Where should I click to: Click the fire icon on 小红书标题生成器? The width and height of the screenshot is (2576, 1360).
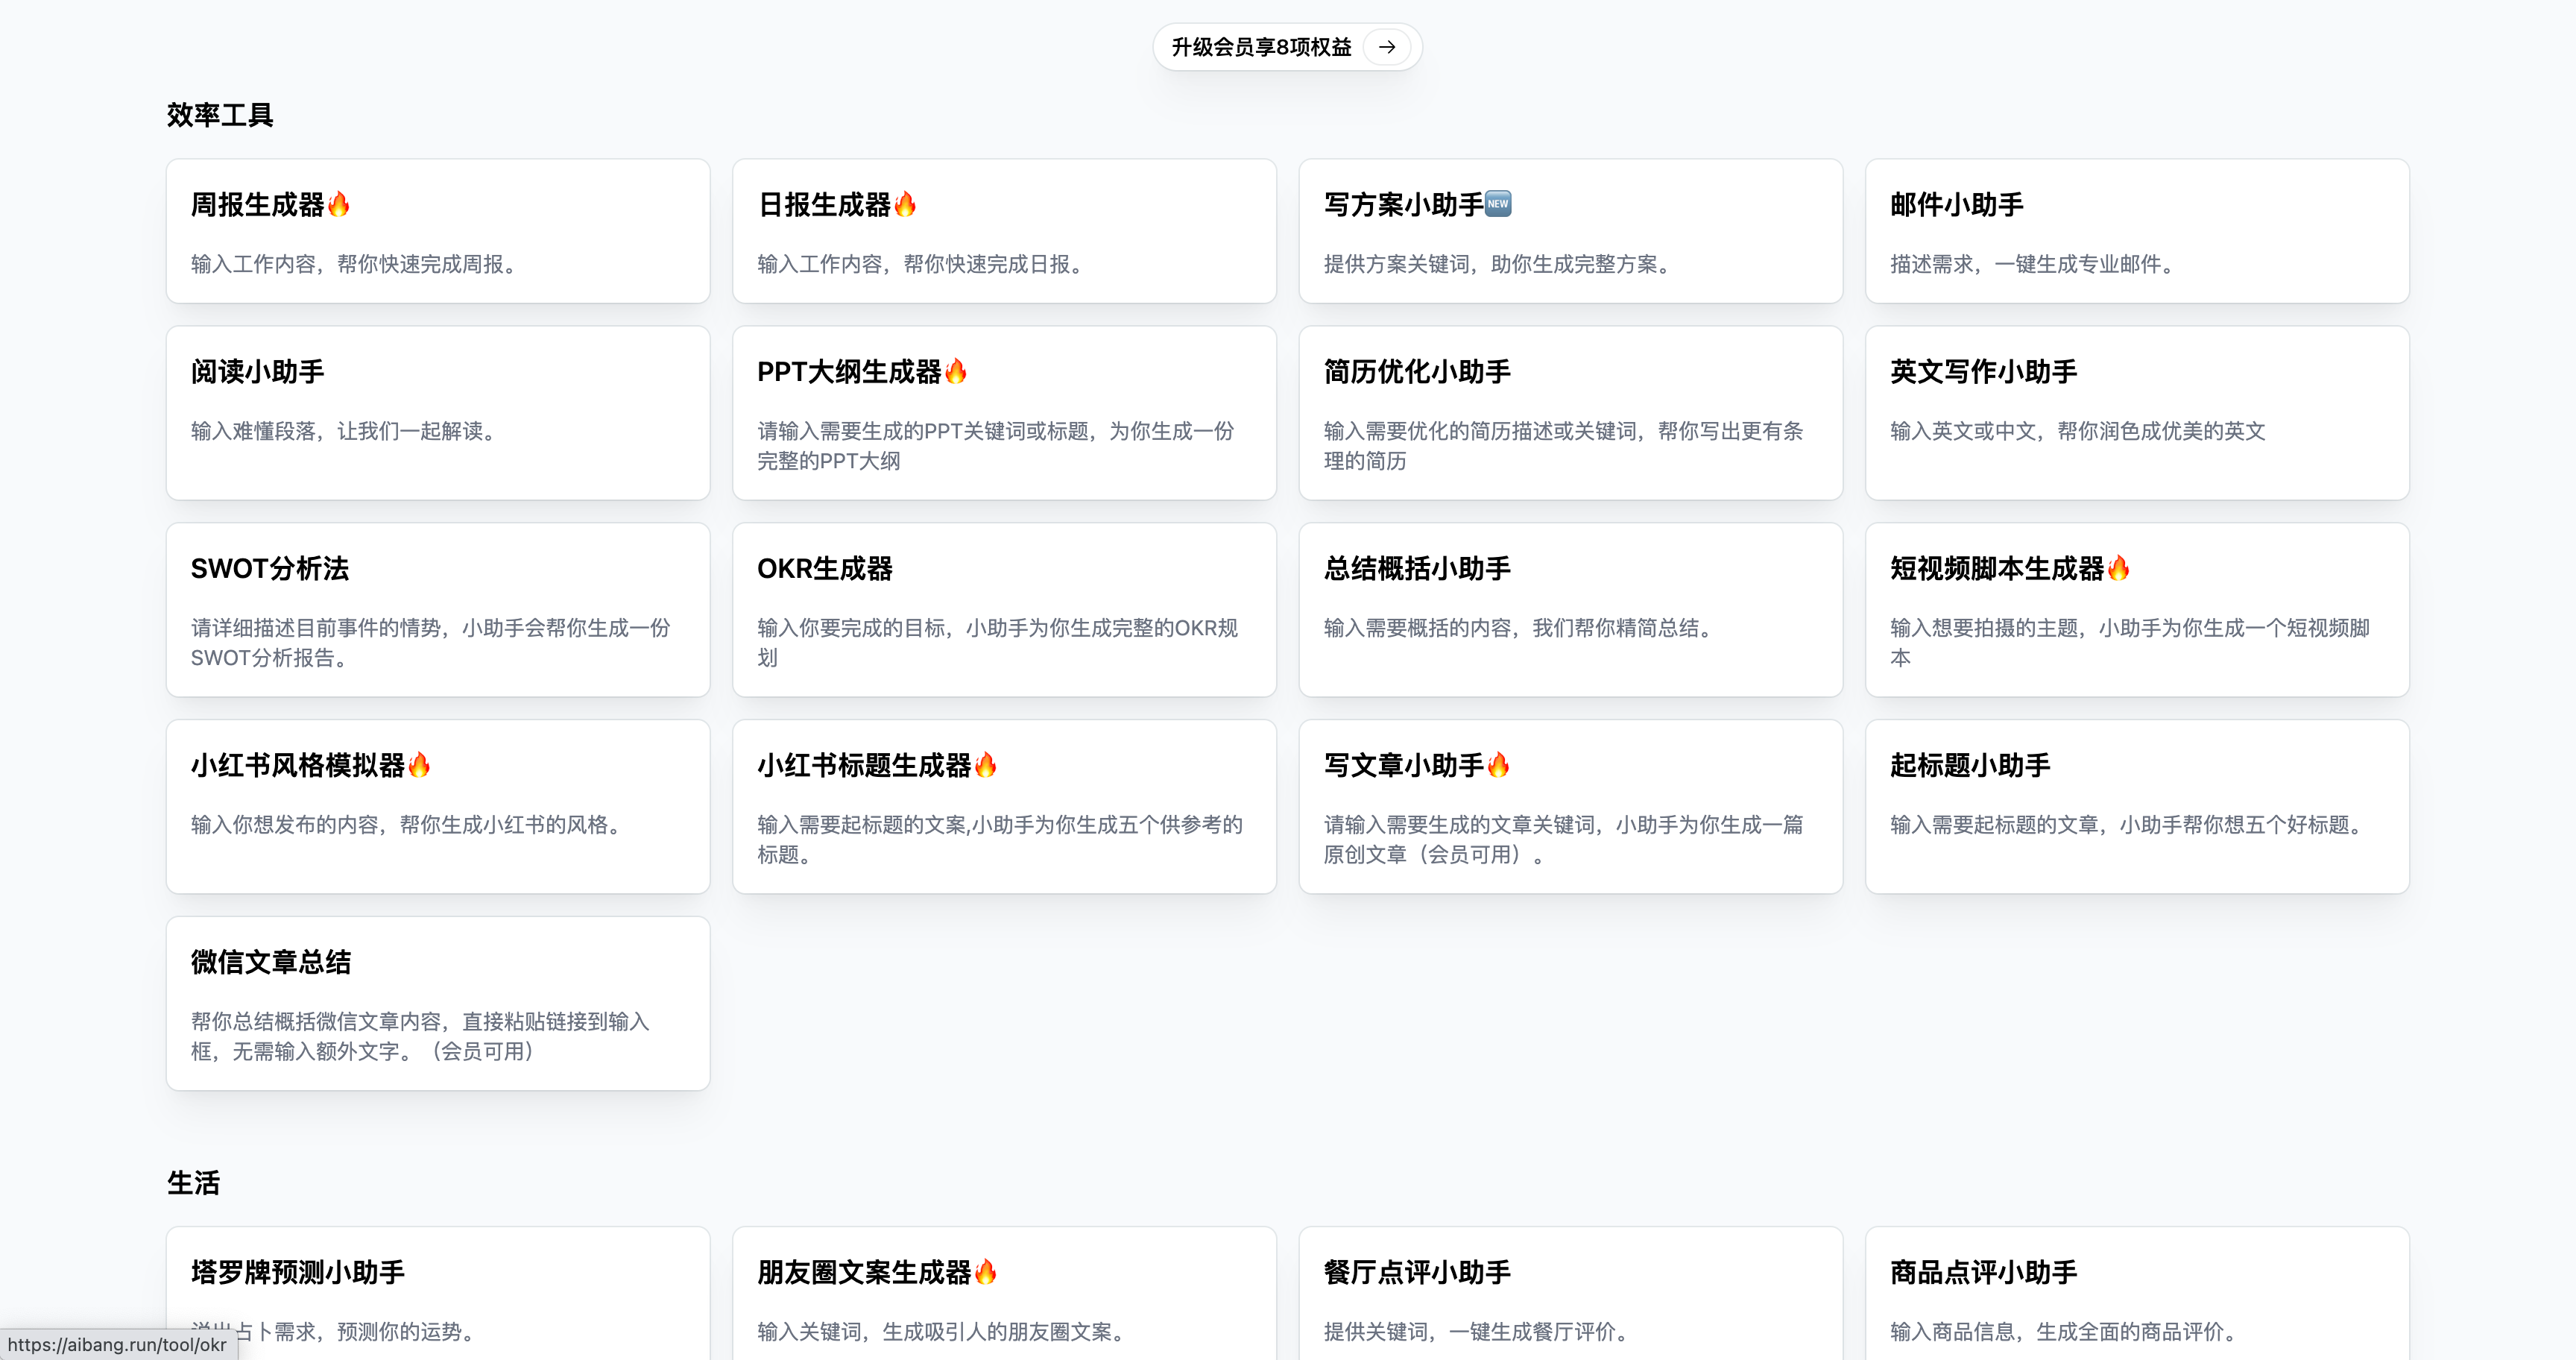pos(985,765)
